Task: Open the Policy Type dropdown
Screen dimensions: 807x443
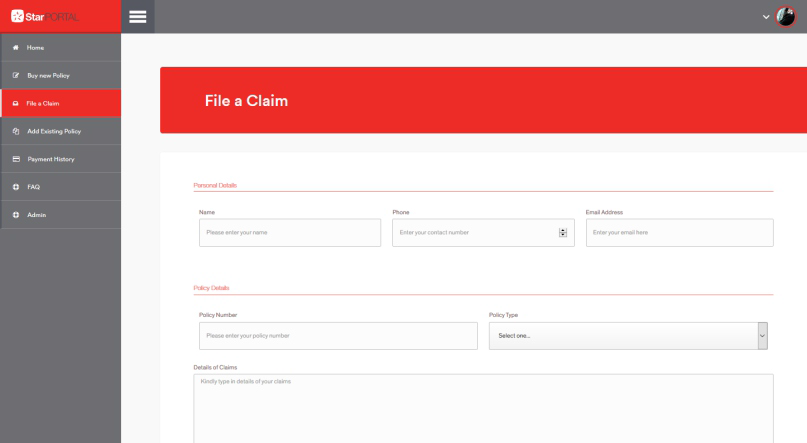Action: (622, 336)
